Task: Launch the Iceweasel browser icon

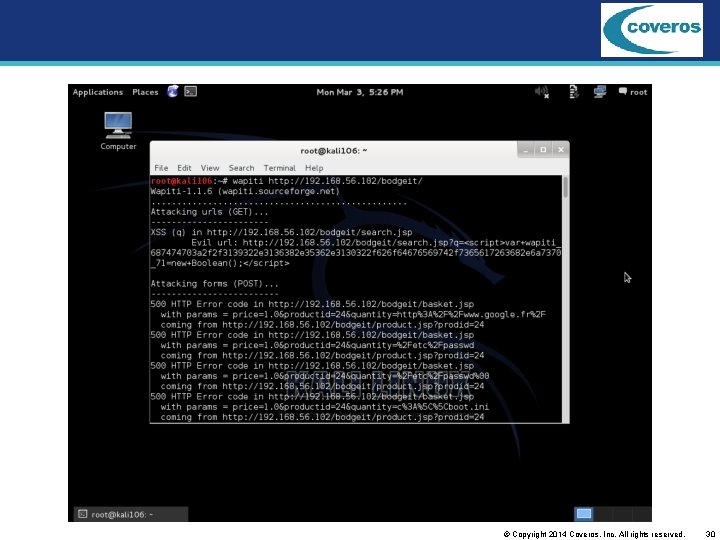Action: 173,91
